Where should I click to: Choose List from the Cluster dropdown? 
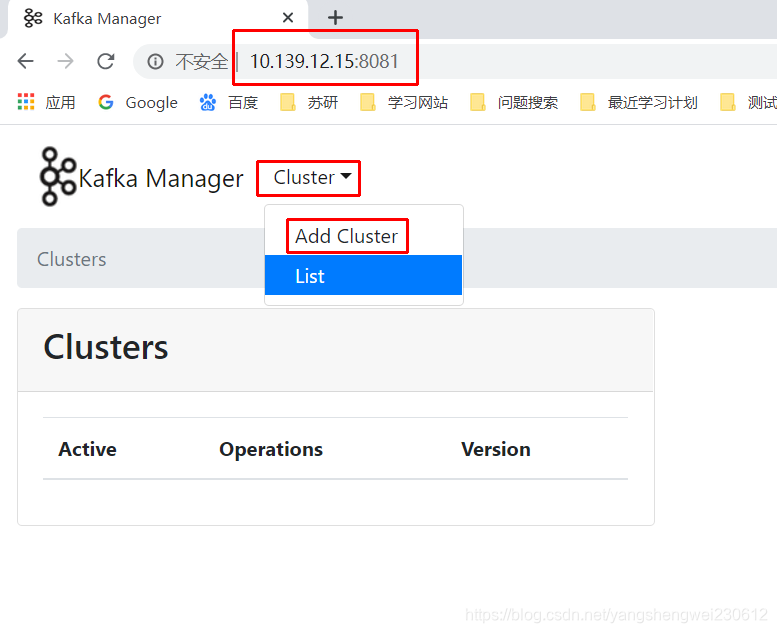point(363,276)
